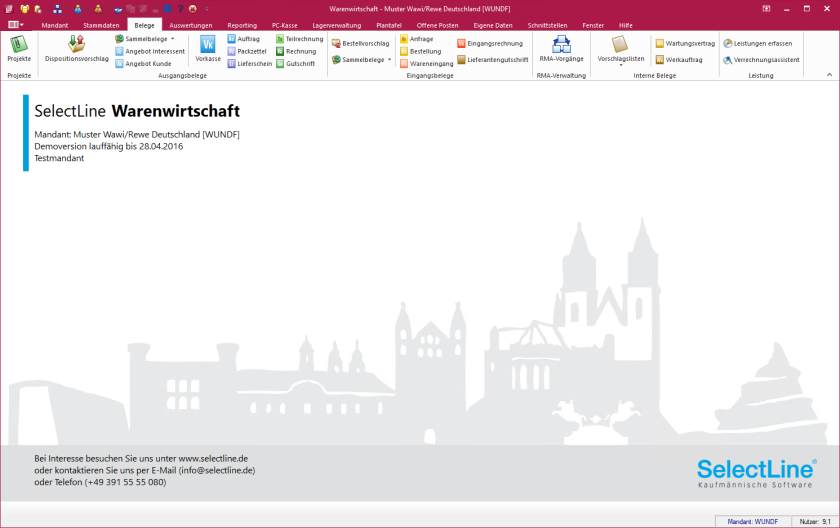840x528 pixels.
Task: Open RMA-Vorgänge management
Action: (x=561, y=49)
